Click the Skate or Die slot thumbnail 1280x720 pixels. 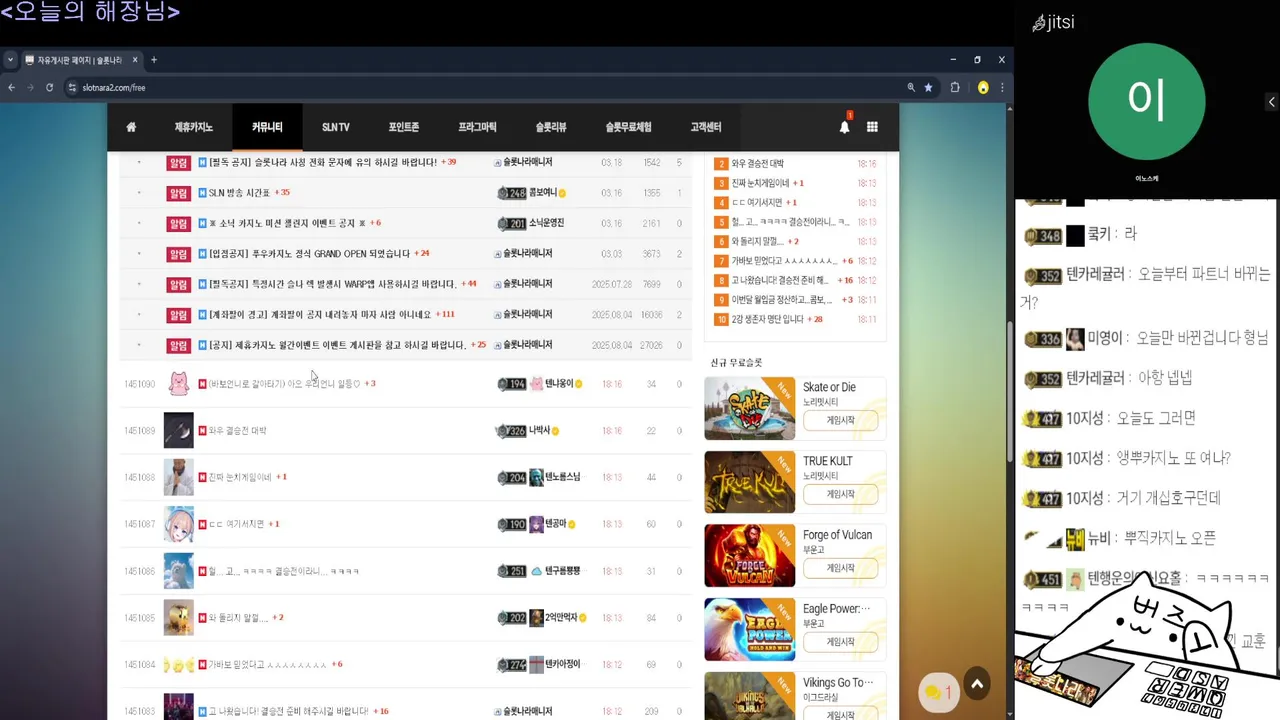click(x=750, y=408)
